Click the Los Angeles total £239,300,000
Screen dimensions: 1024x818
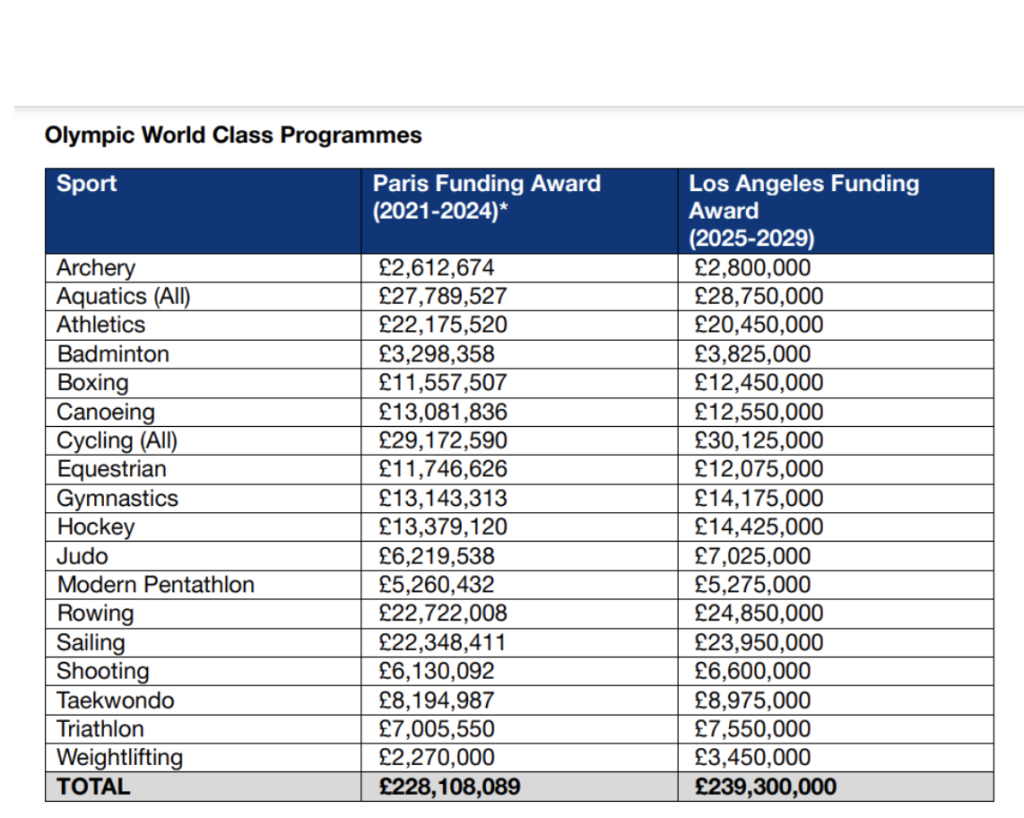pyautogui.click(x=763, y=787)
